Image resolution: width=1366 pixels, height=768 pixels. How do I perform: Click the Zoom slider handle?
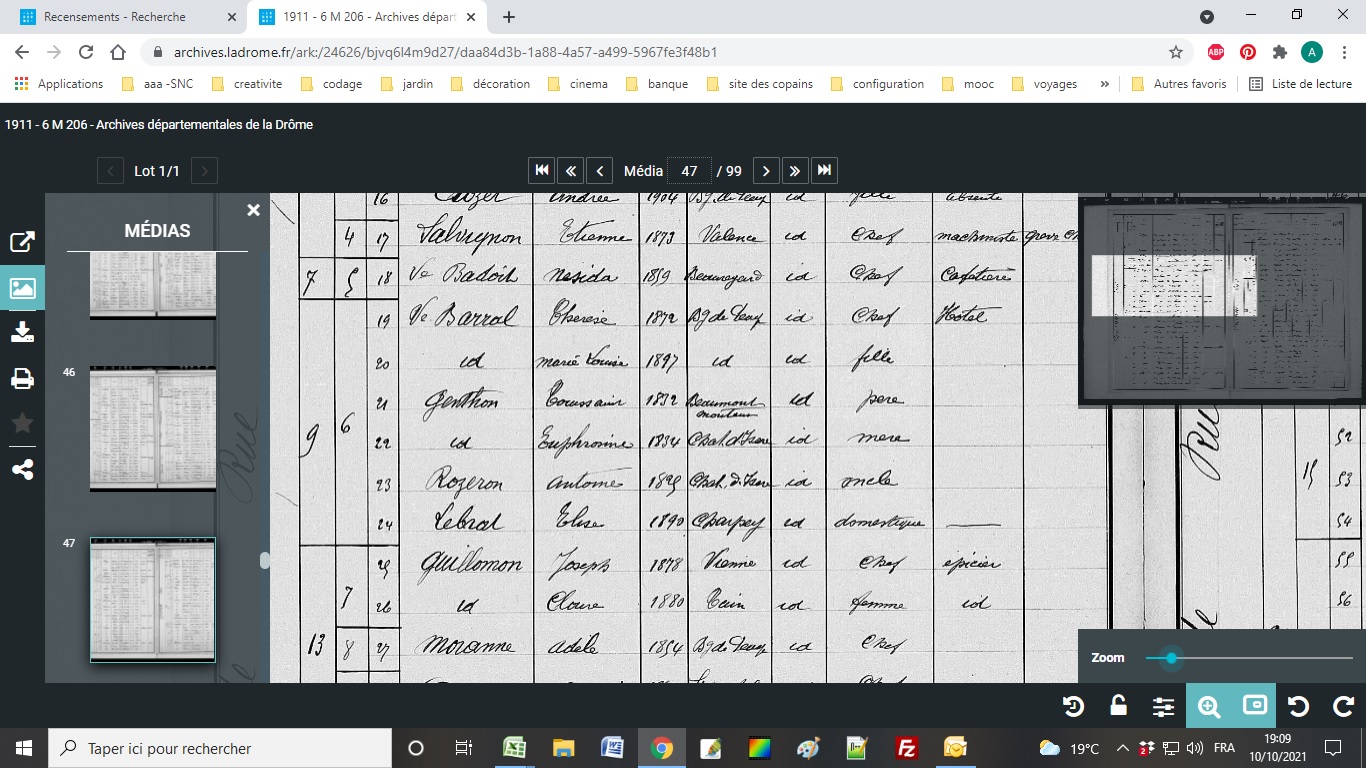[1170, 658]
